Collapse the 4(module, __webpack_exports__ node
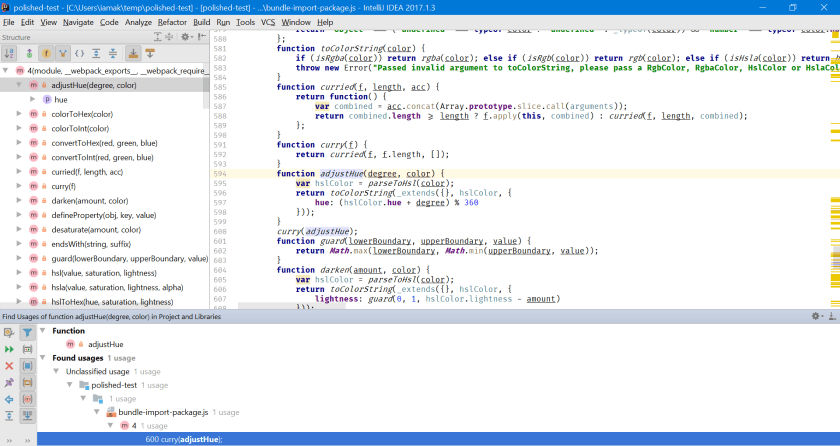Image resolution: width=840 pixels, height=446 pixels. [x=5, y=70]
